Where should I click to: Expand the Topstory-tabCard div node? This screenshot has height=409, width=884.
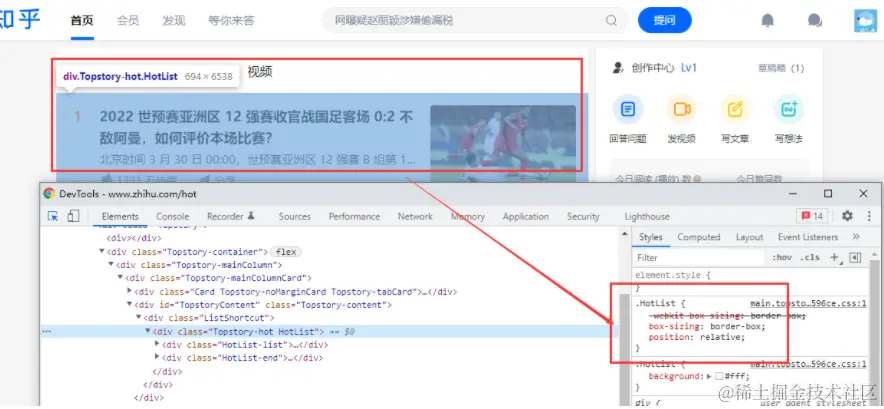pyautogui.click(x=130, y=291)
